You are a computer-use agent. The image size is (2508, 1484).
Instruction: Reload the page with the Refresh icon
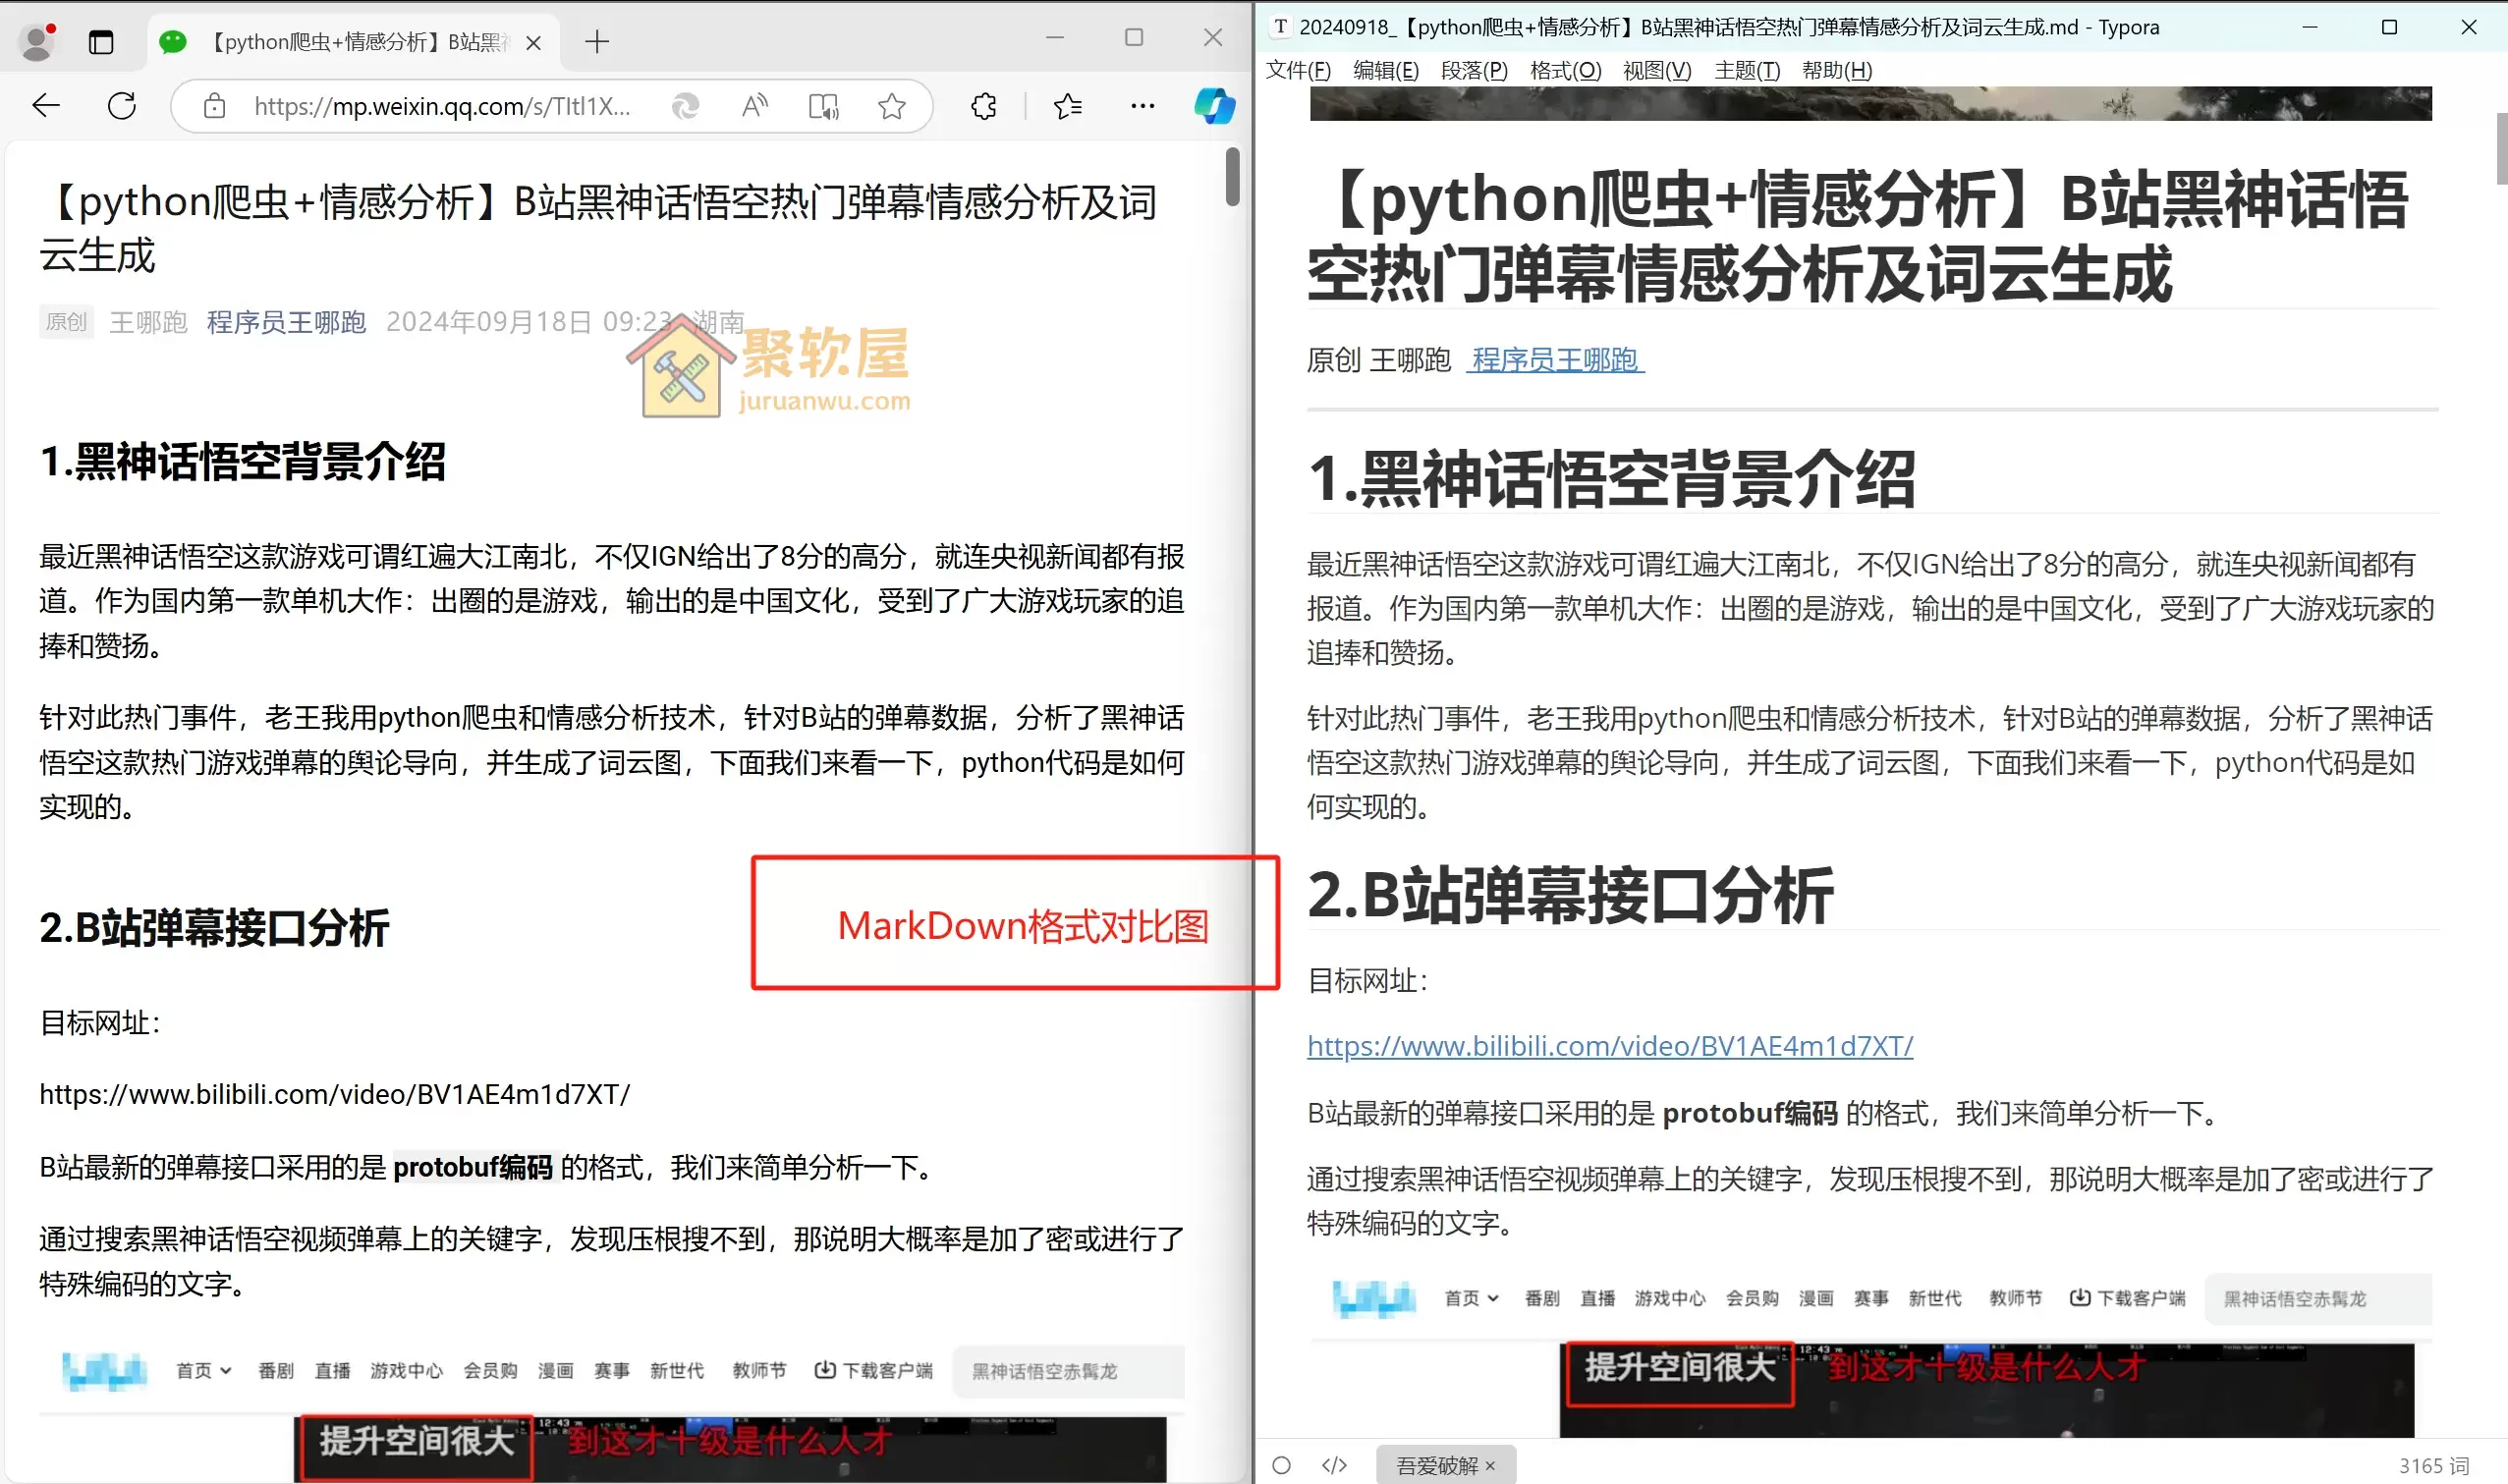[121, 105]
